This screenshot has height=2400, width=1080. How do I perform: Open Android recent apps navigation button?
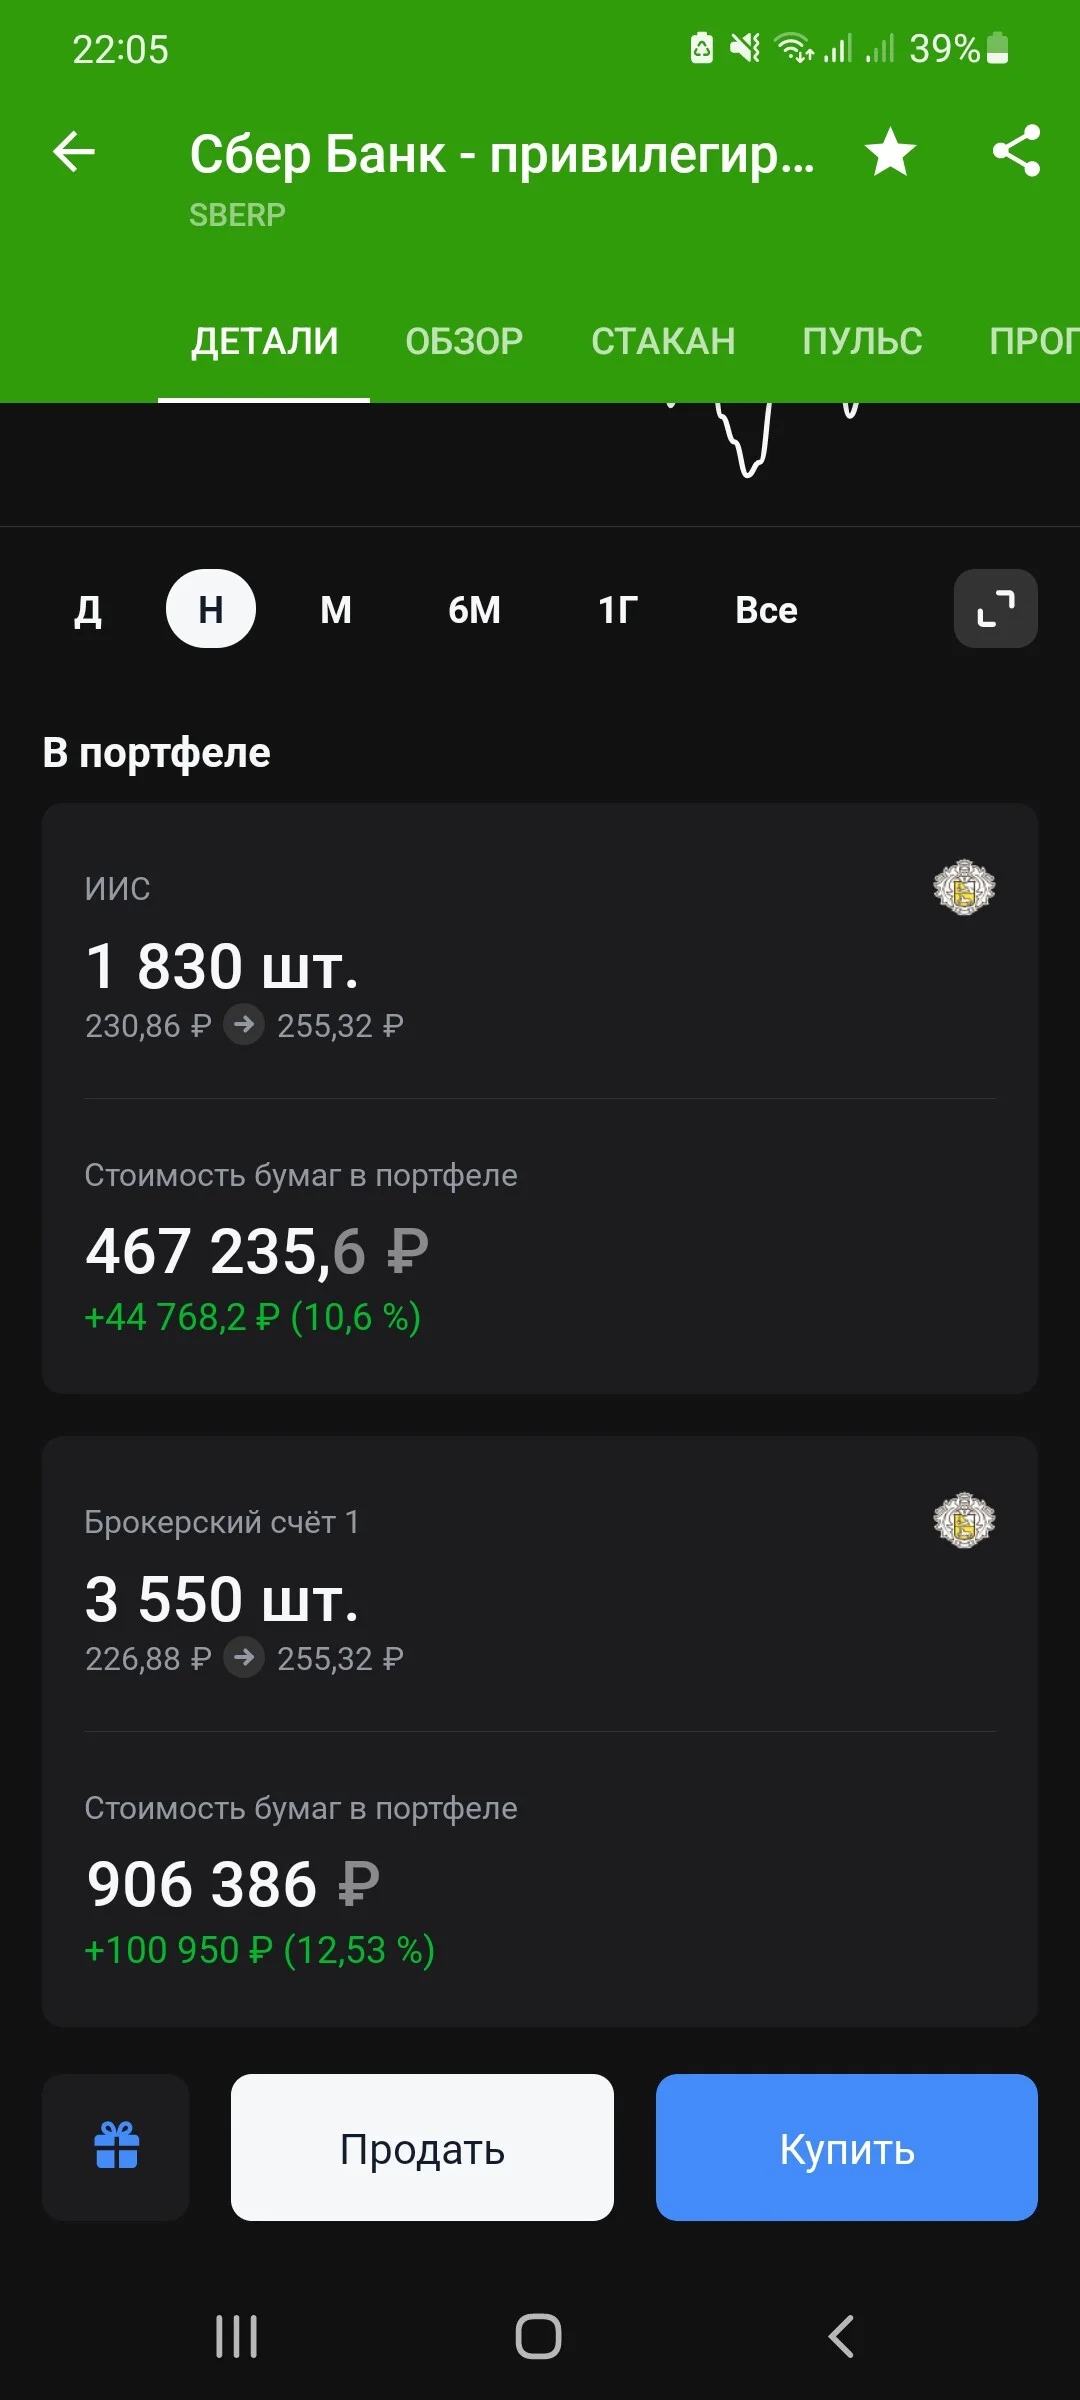[x=237, y=2337]
